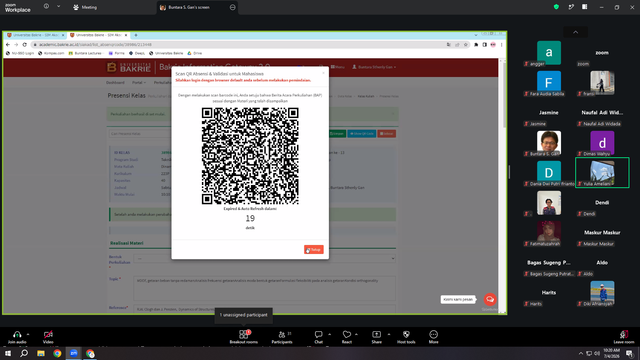
Task: Click the Dendi participant name
Action: [x=602, y=202]
